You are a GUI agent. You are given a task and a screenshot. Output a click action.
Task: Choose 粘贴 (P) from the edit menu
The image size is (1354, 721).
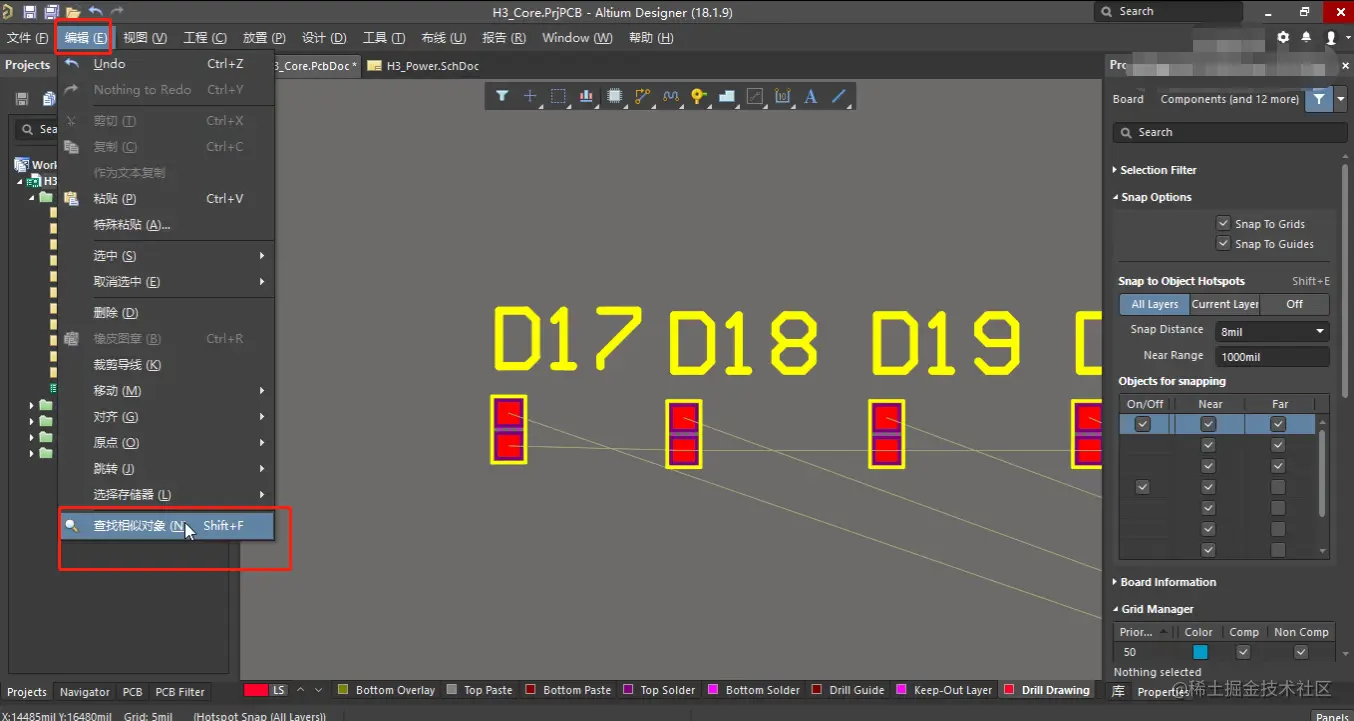(x=166, y=199)
